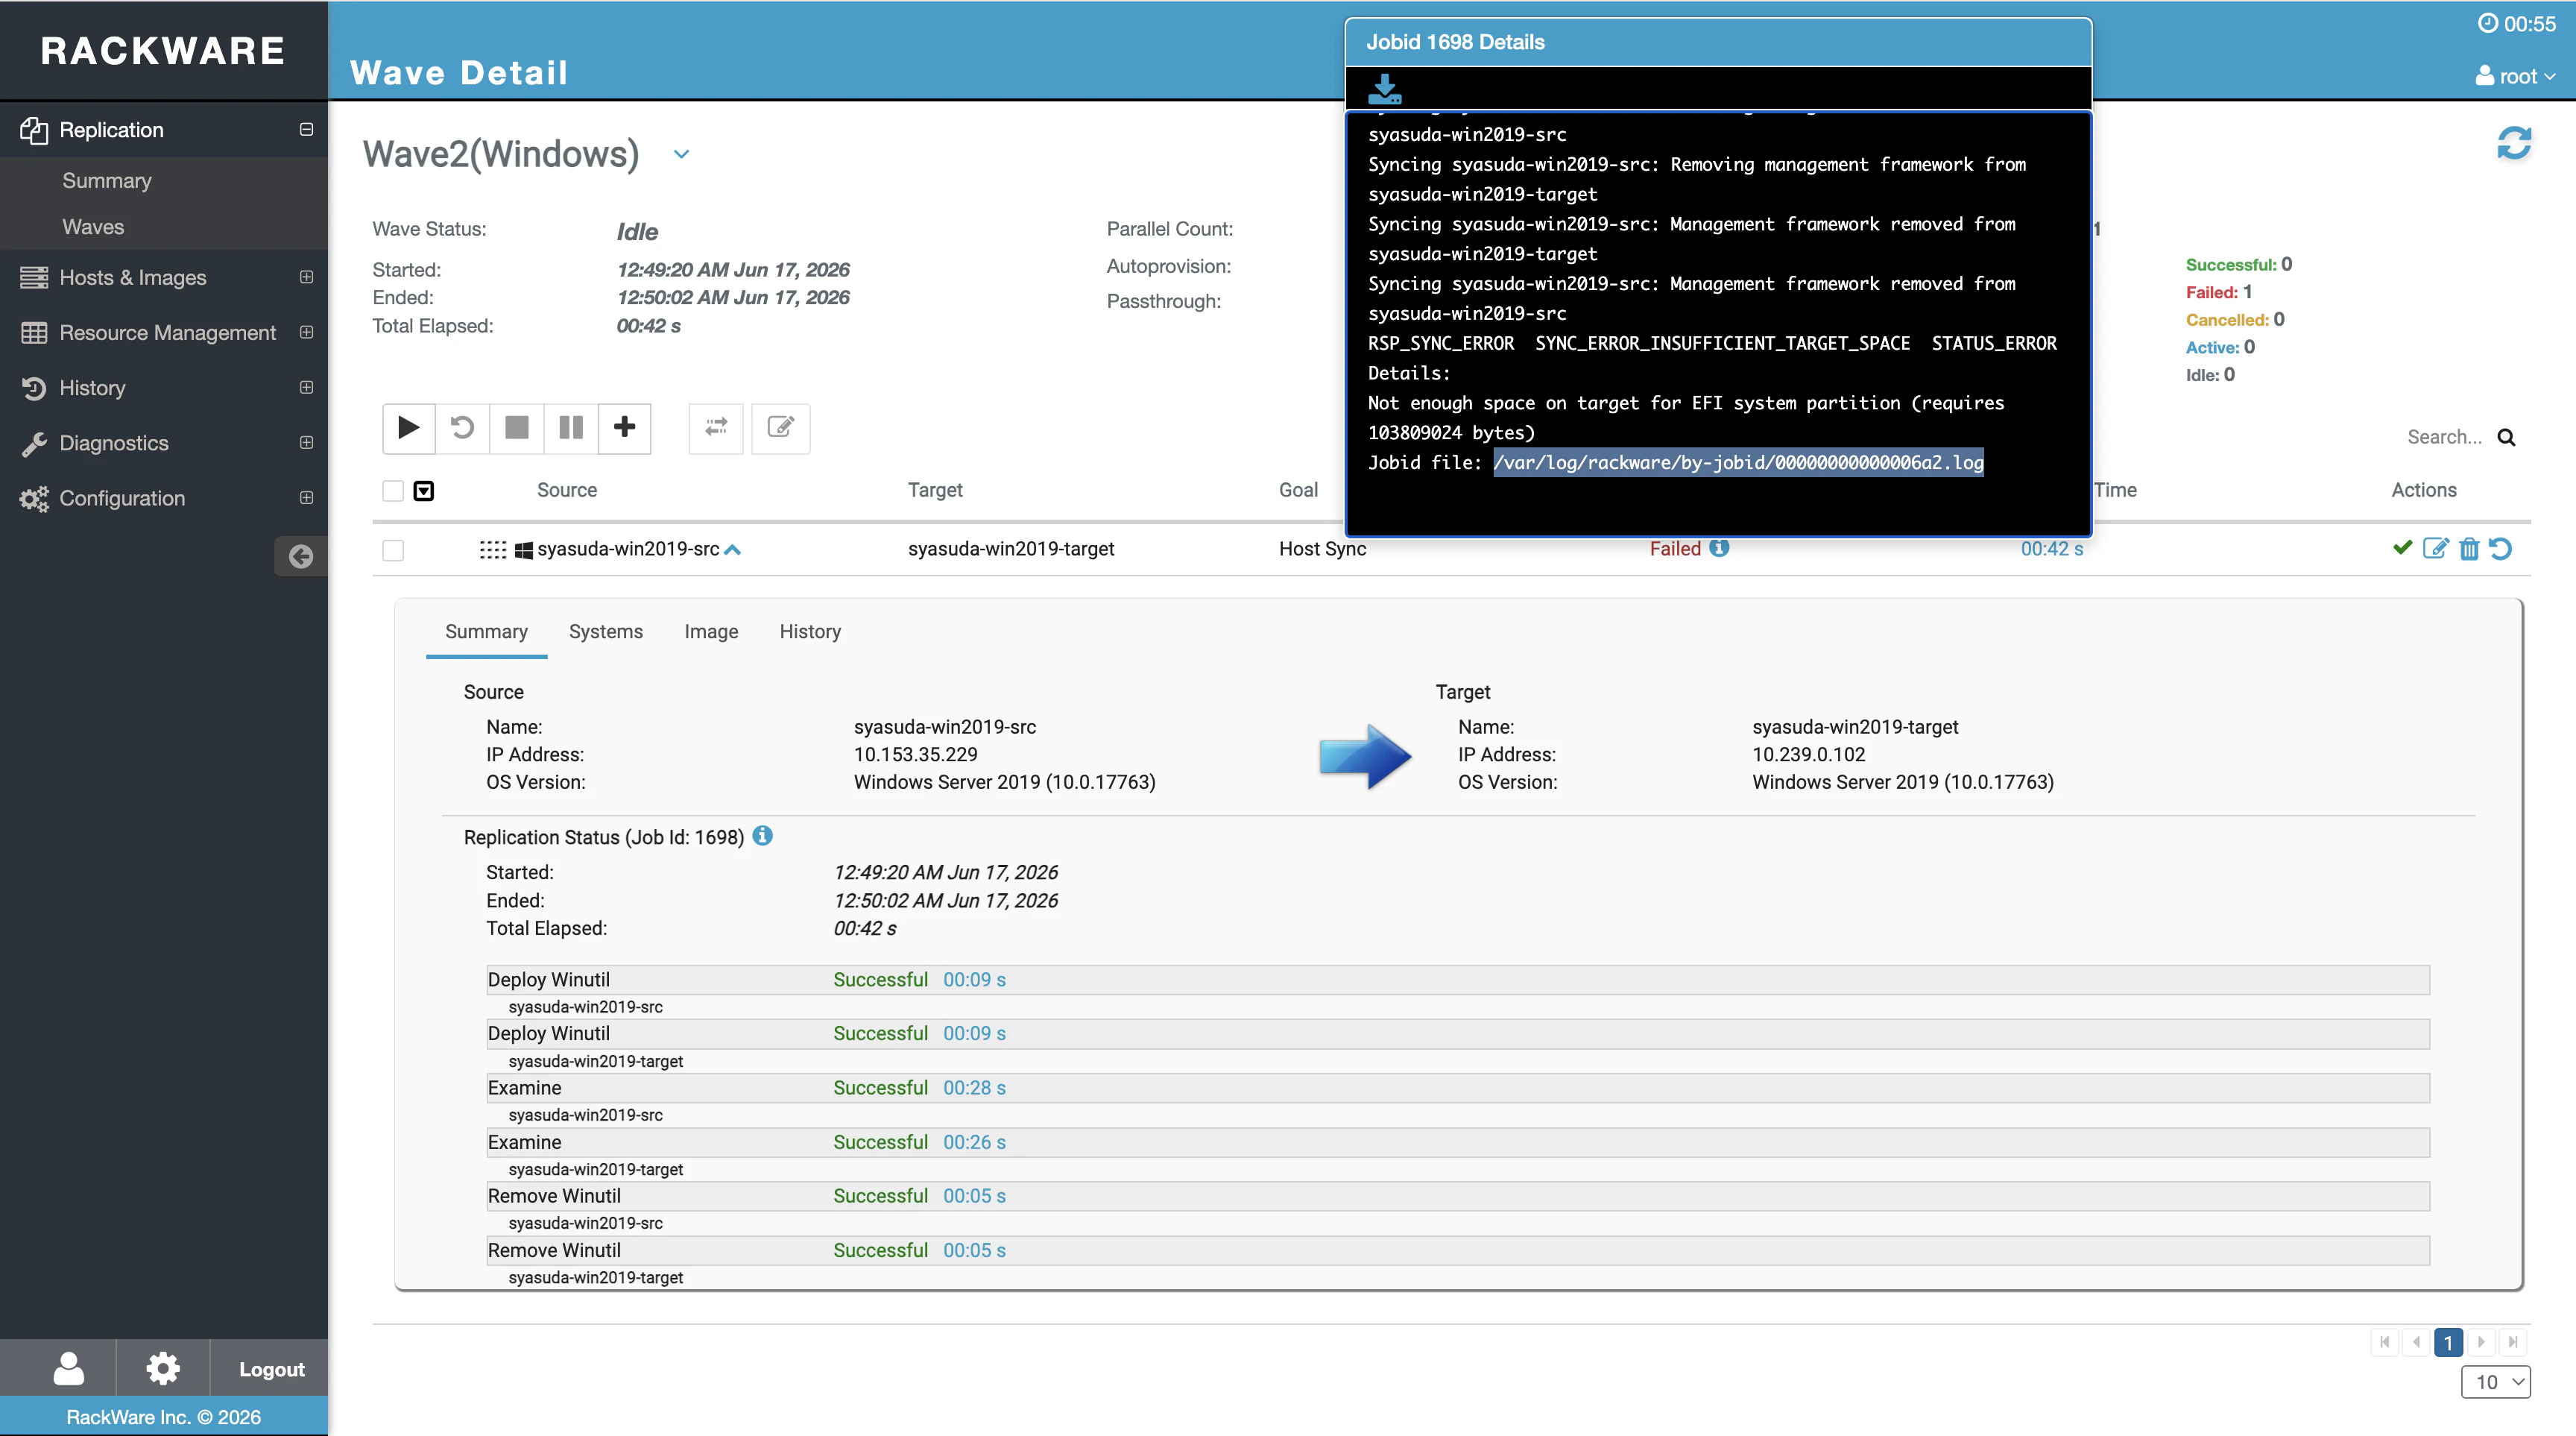Click the RACKWARE logo
Screen dimensions: 2576x1436
[163, 51]
